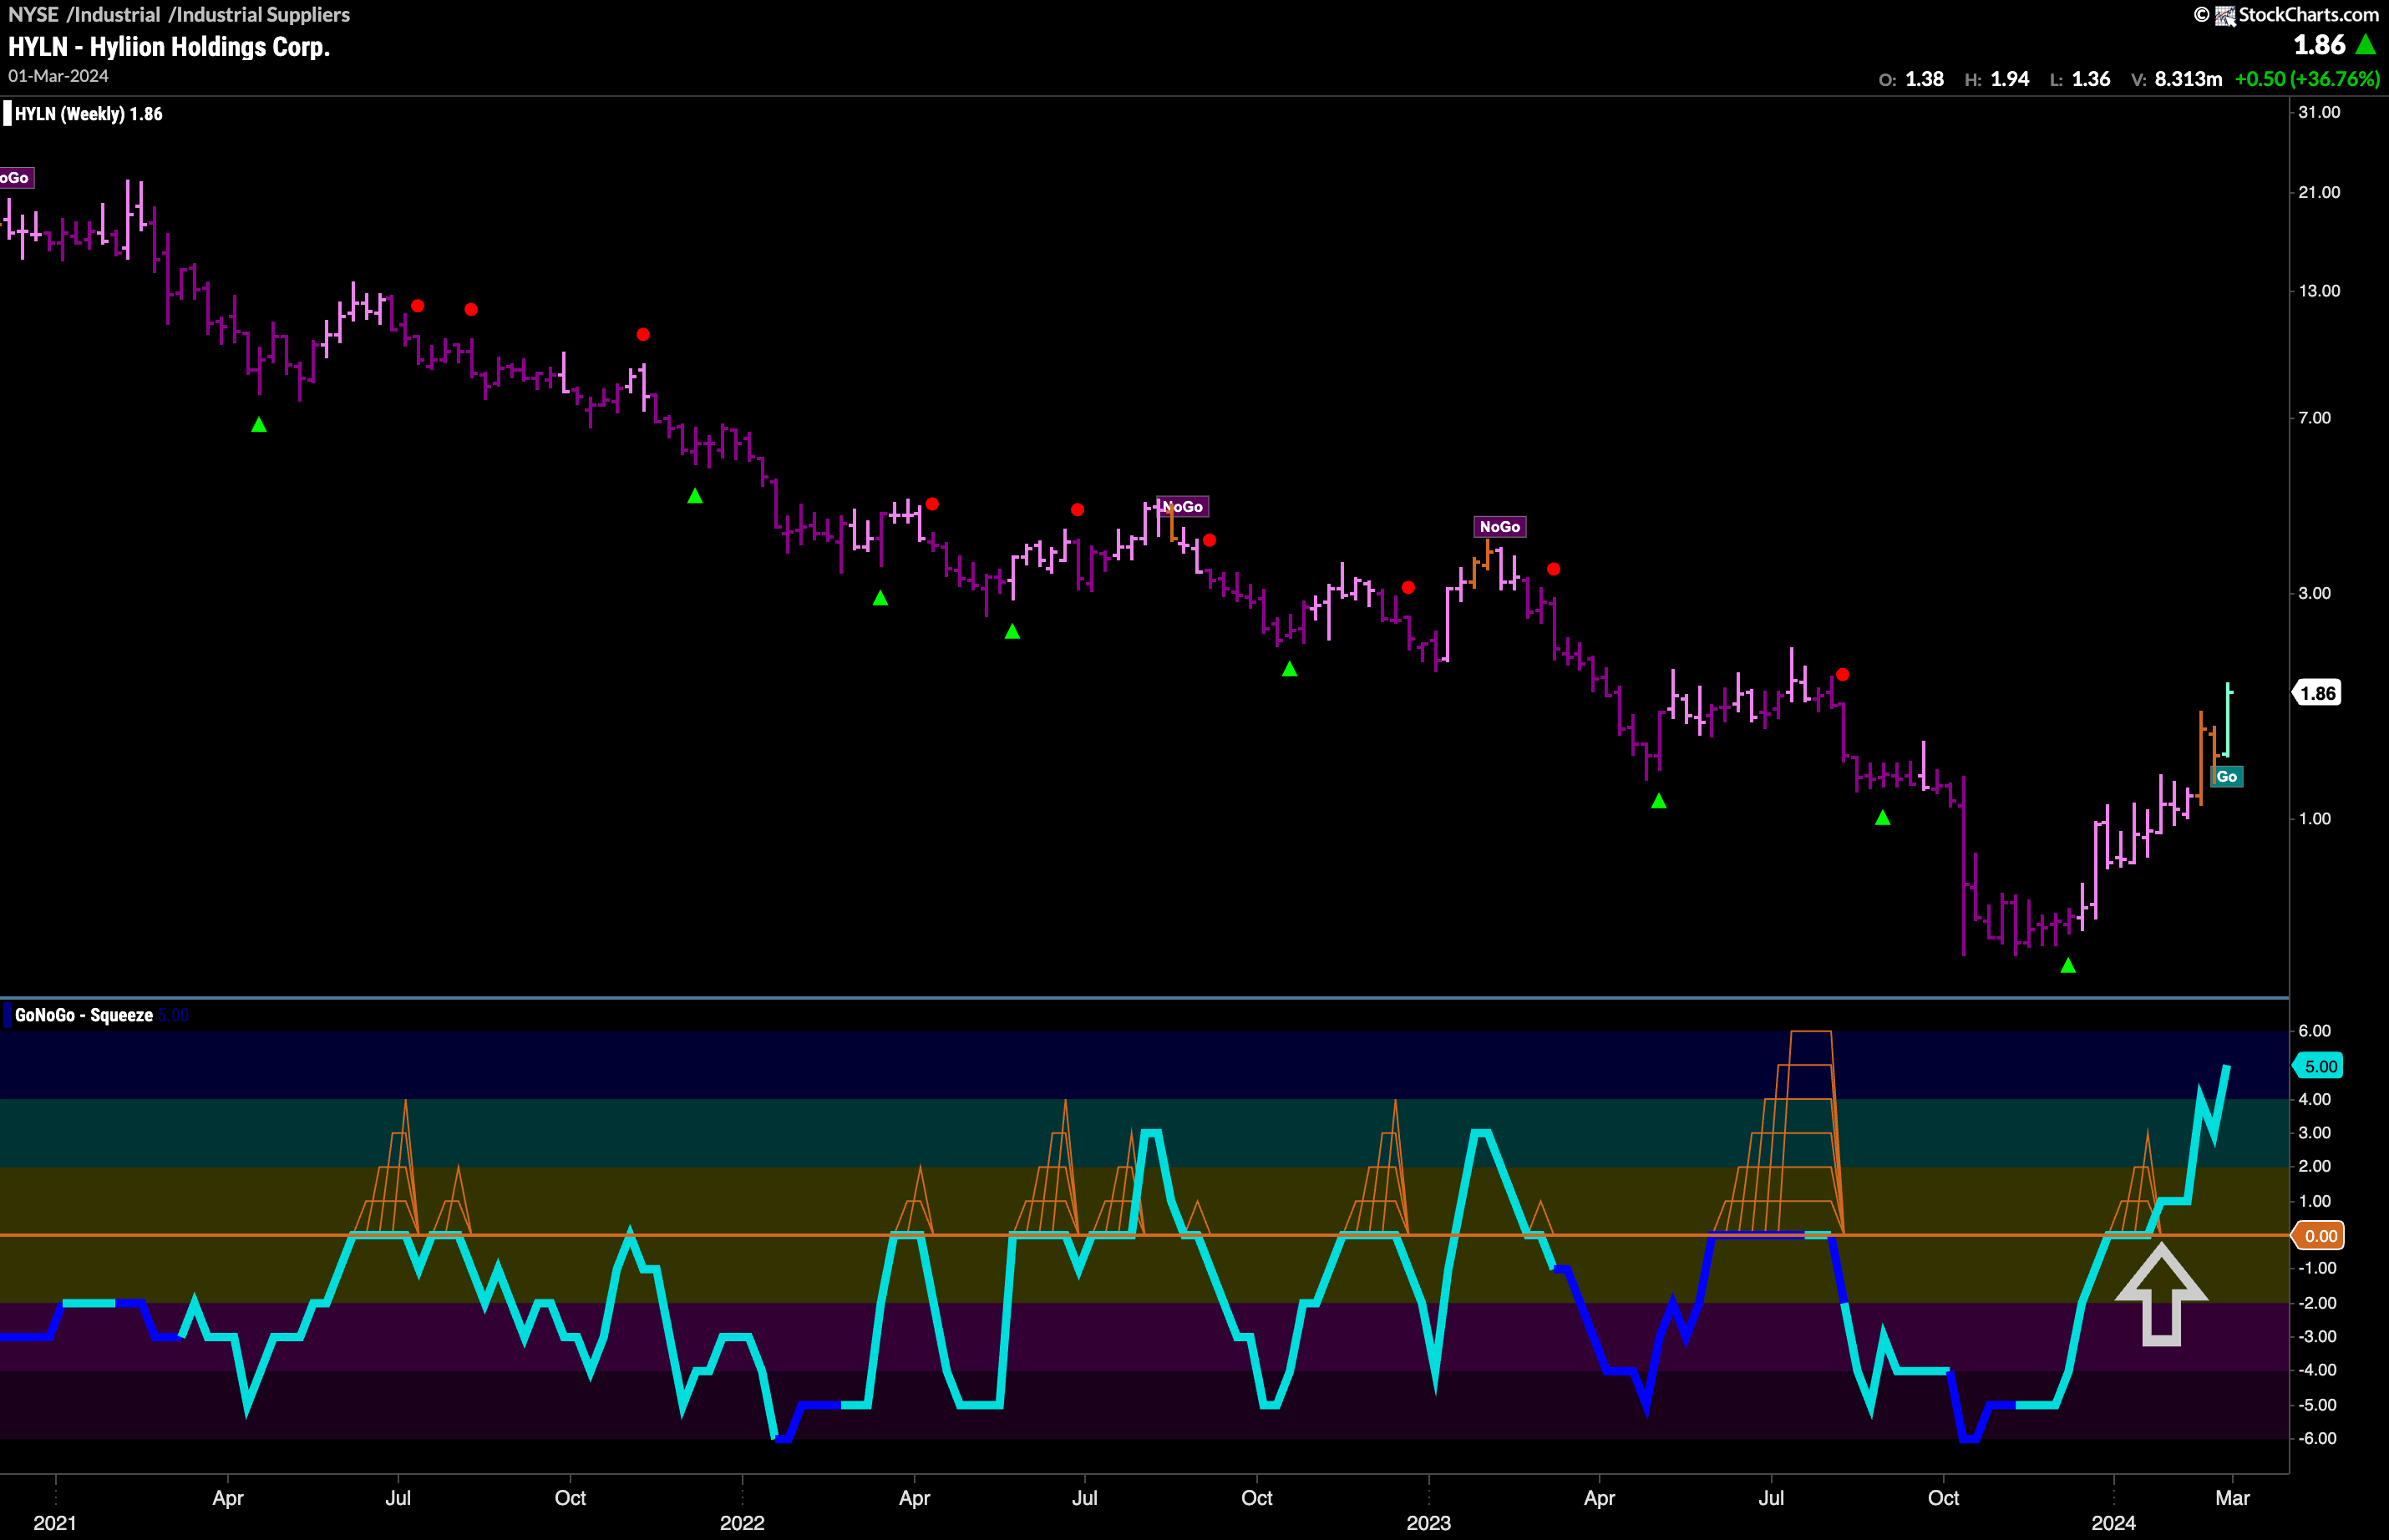Click the -3.00 oscillator axis label
Image resolution: width=2389 pixels, height=1540 pixels.
point(2316,1336)
